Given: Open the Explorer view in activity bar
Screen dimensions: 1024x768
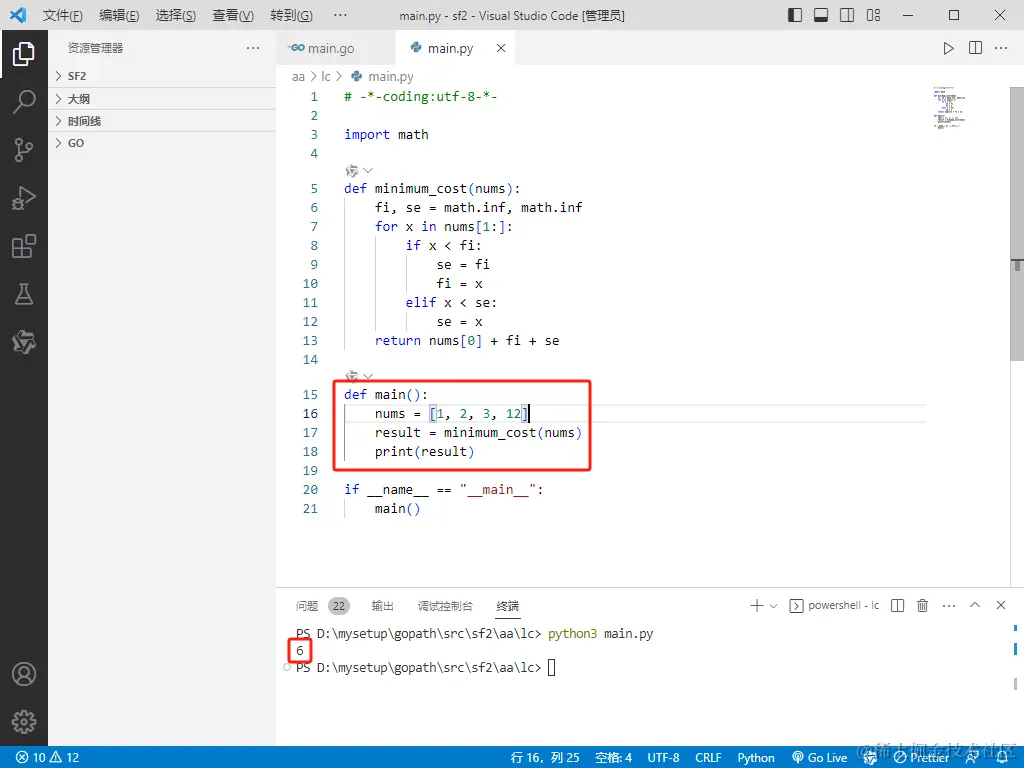Looking at the screenshot, I should 24,54.
